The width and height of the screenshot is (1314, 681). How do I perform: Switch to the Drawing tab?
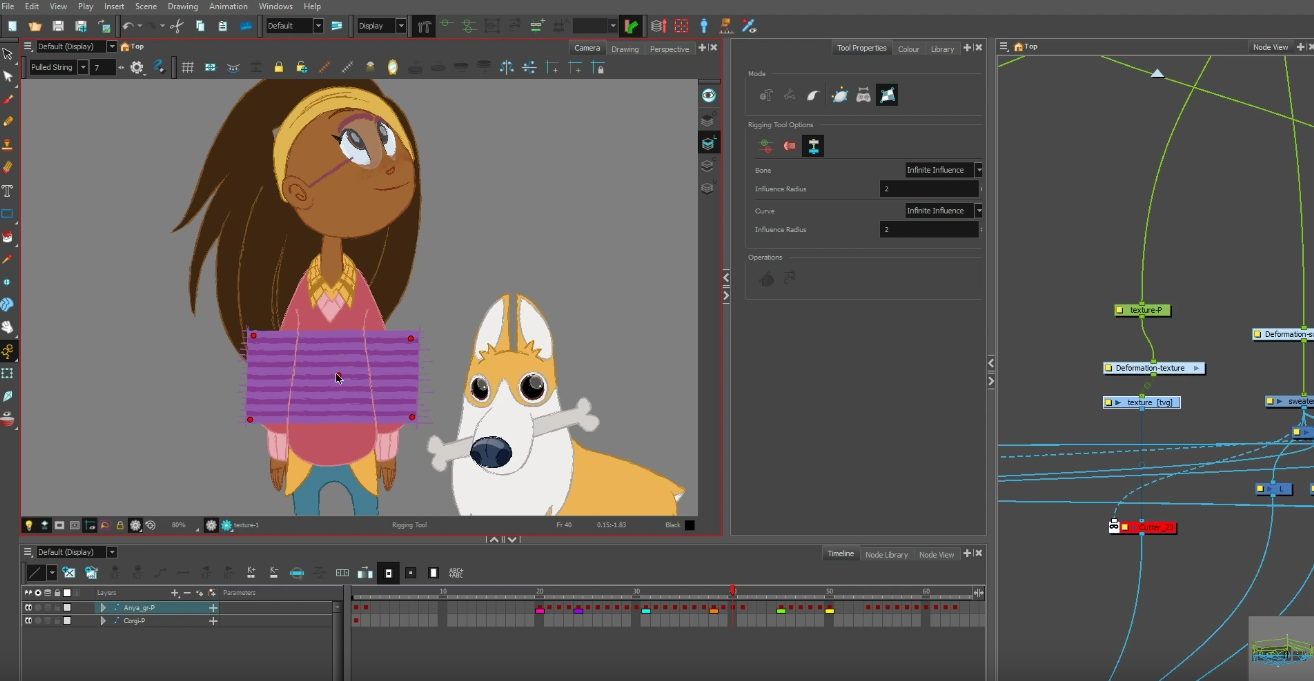pos(625,49)
